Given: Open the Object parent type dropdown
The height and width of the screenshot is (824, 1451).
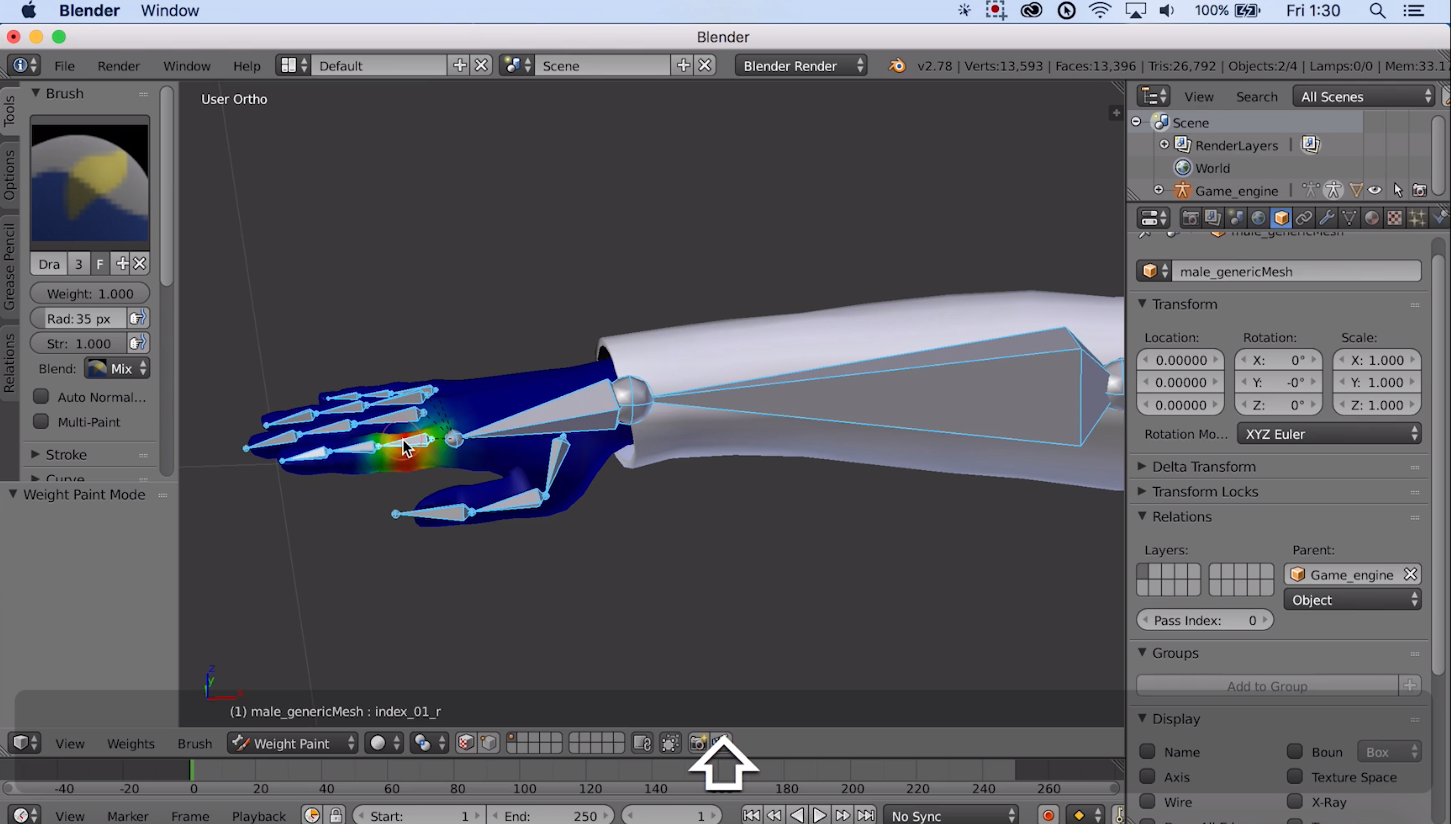Looking at the screenshot, I should pos(1353,600).
